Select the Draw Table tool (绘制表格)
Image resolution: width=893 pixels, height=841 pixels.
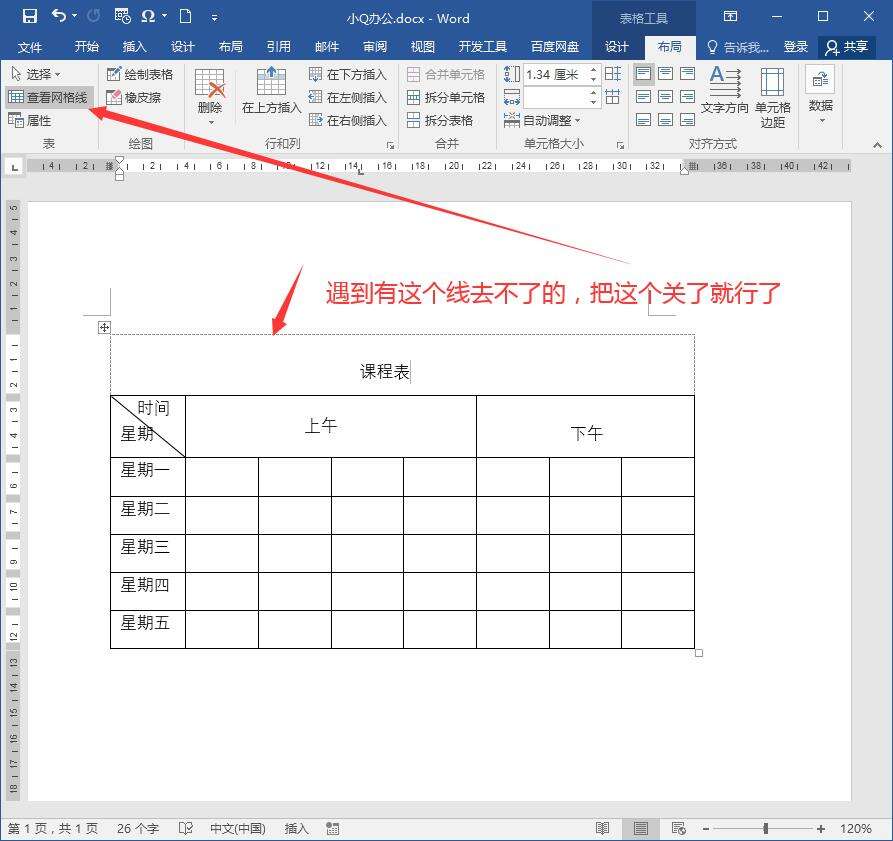tap(140, 74)
